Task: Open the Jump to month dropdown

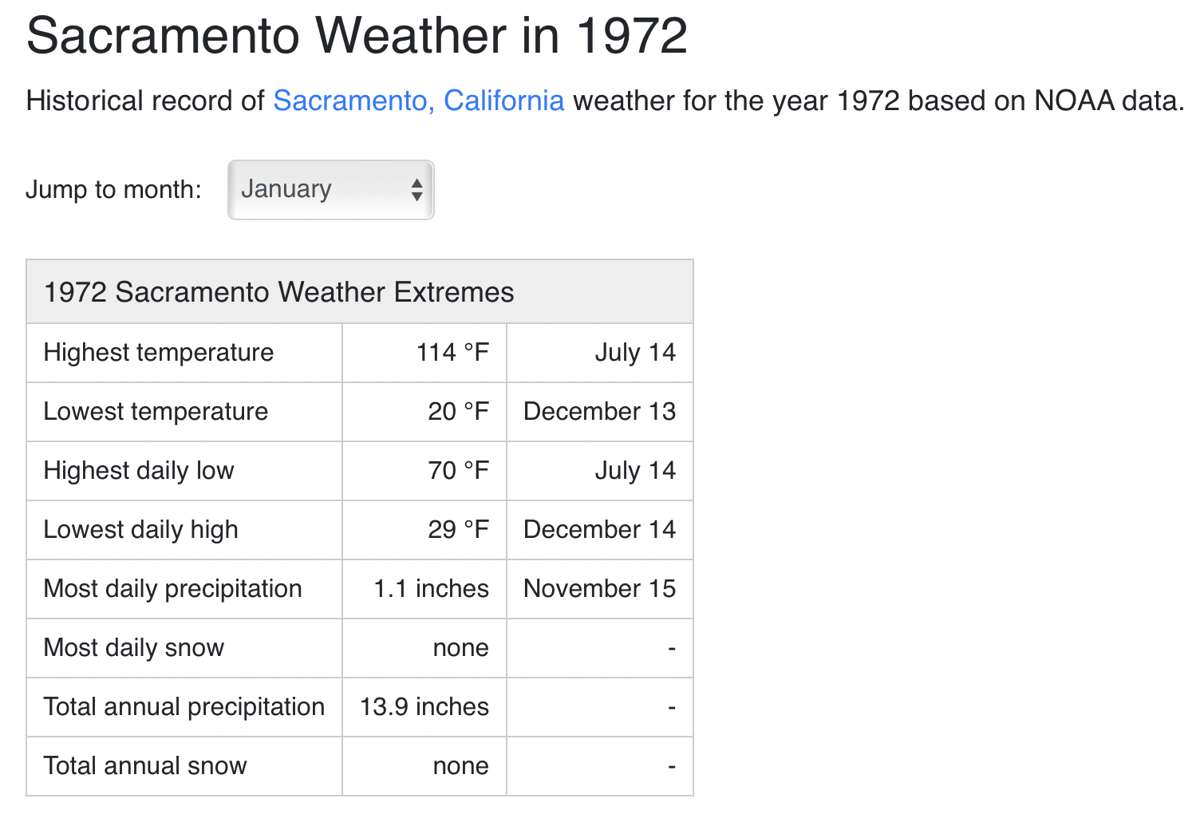Action: click(330, 189)
